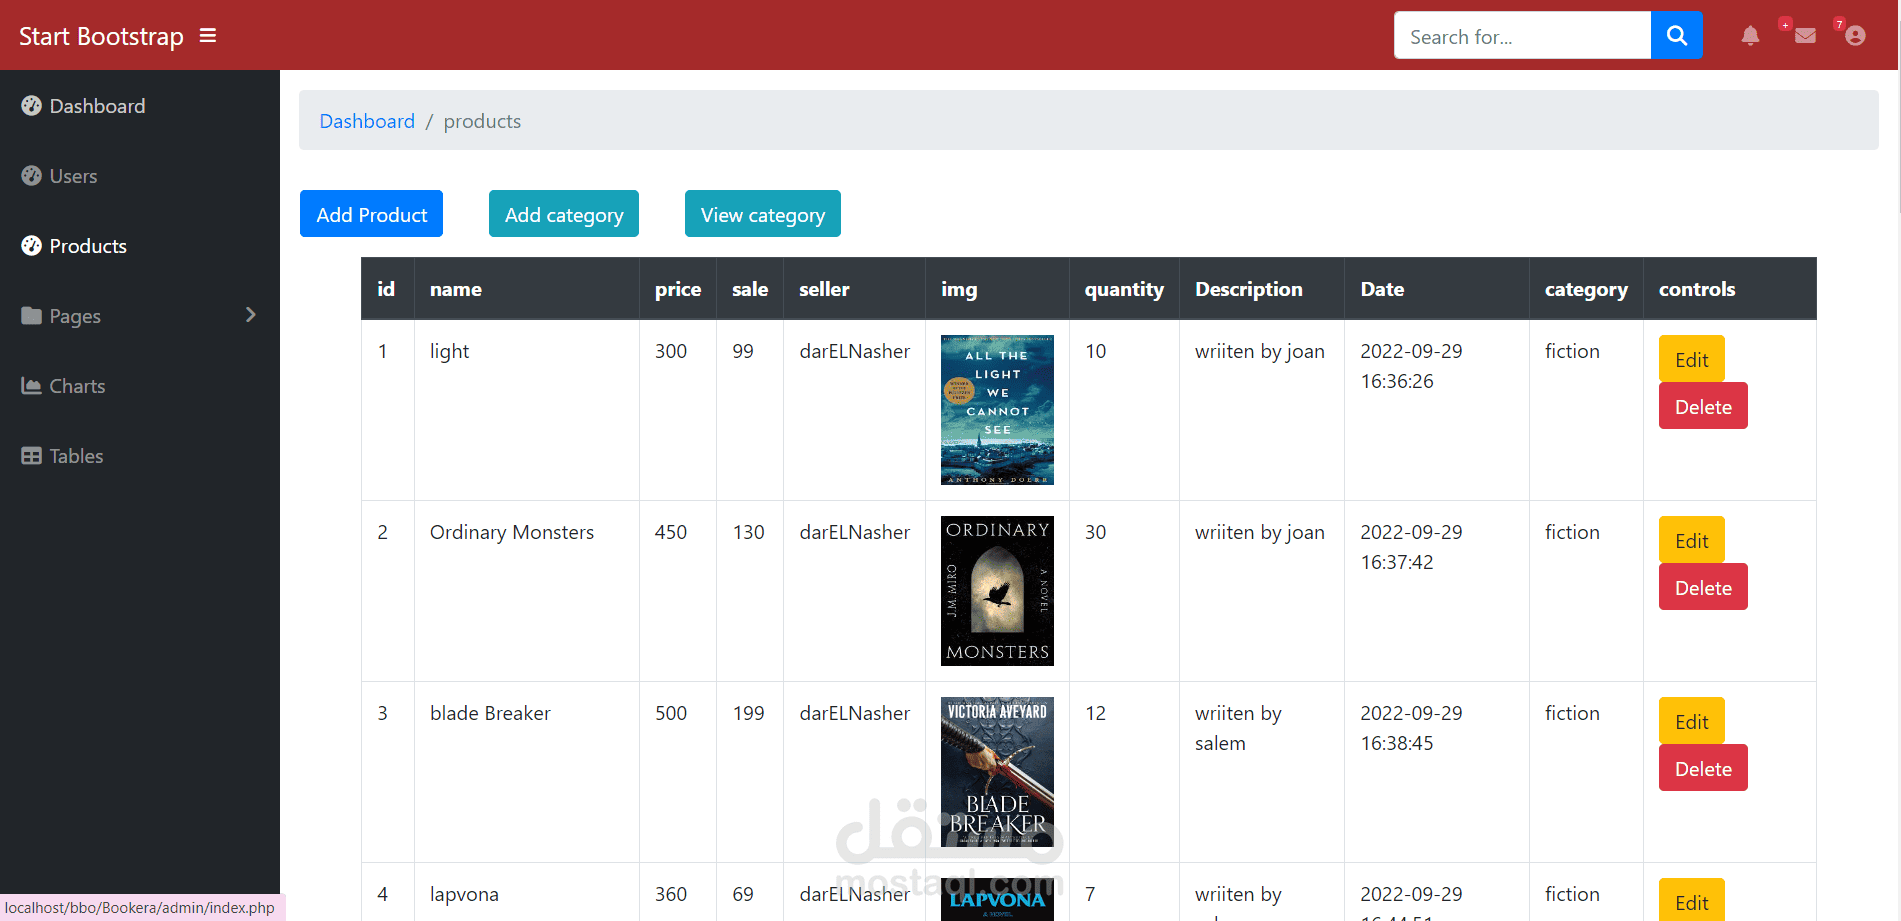Click the Dashboard breadcrumb link
The height and width of the screenshot is (921, 1901).
(367, 121)
